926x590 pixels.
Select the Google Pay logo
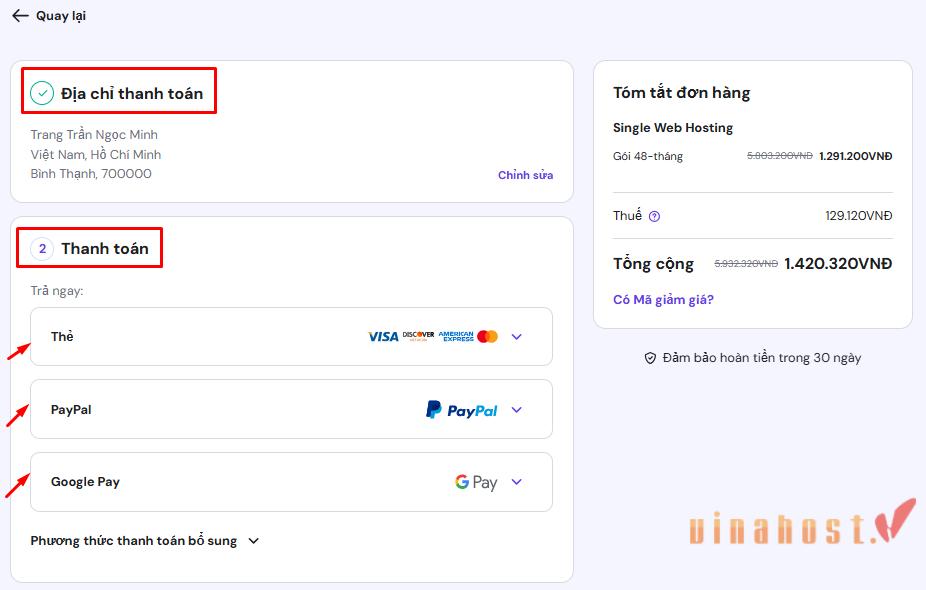[x=474, y=481]
